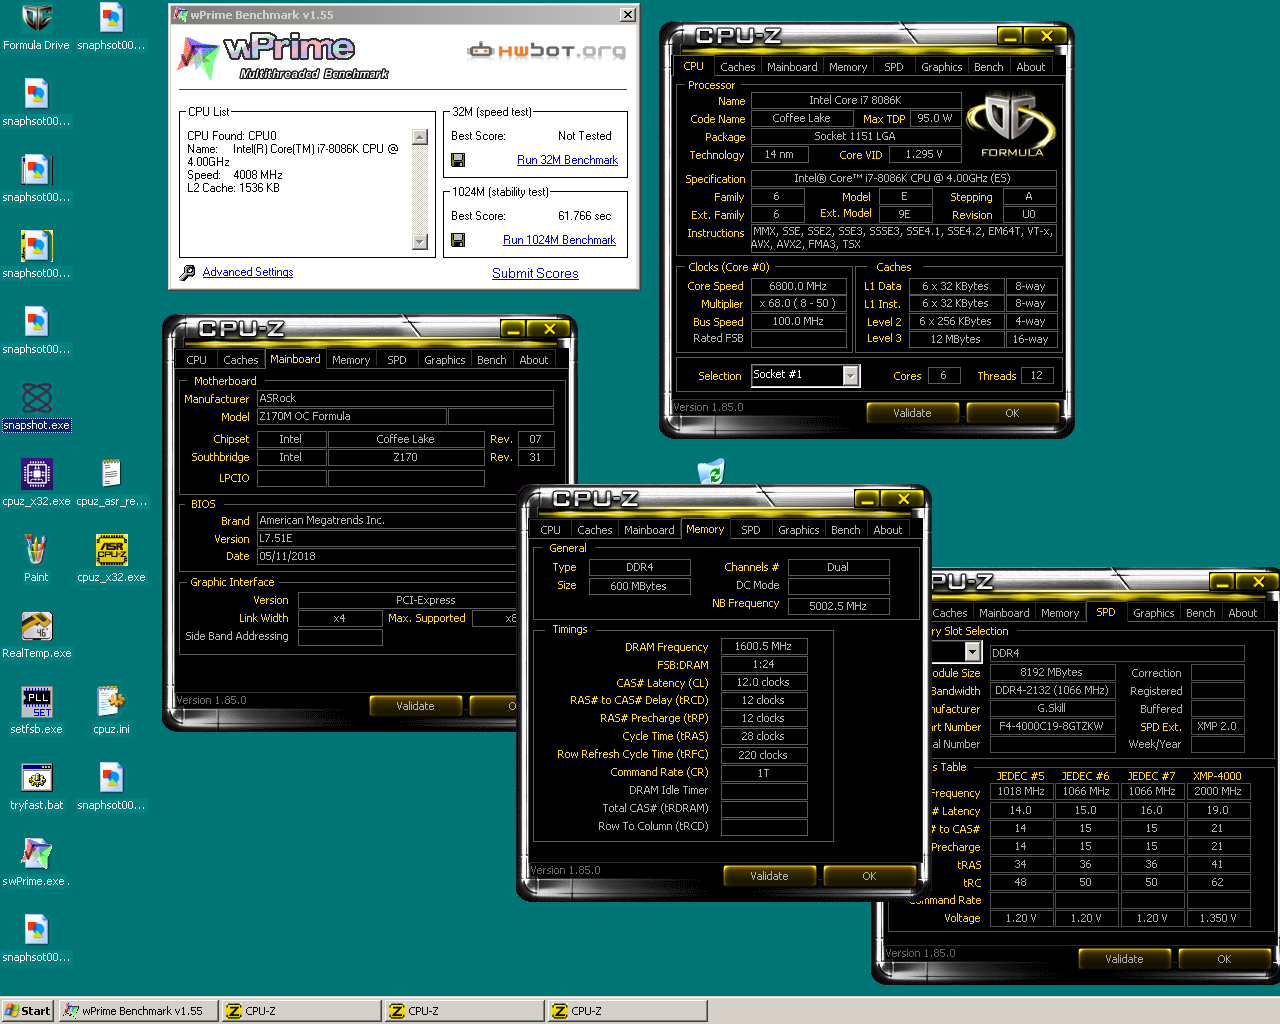Switch to Caches tab in top-right CPU-Z window
The width and height of the screenshot is (1280, 1024).
[738, 67]
